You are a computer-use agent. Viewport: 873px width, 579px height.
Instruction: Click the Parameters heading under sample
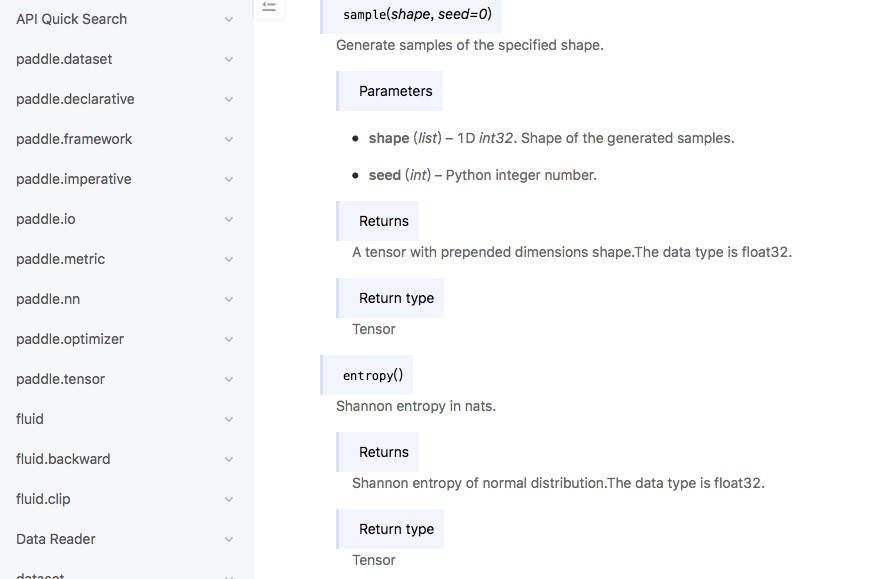[395, 91]
